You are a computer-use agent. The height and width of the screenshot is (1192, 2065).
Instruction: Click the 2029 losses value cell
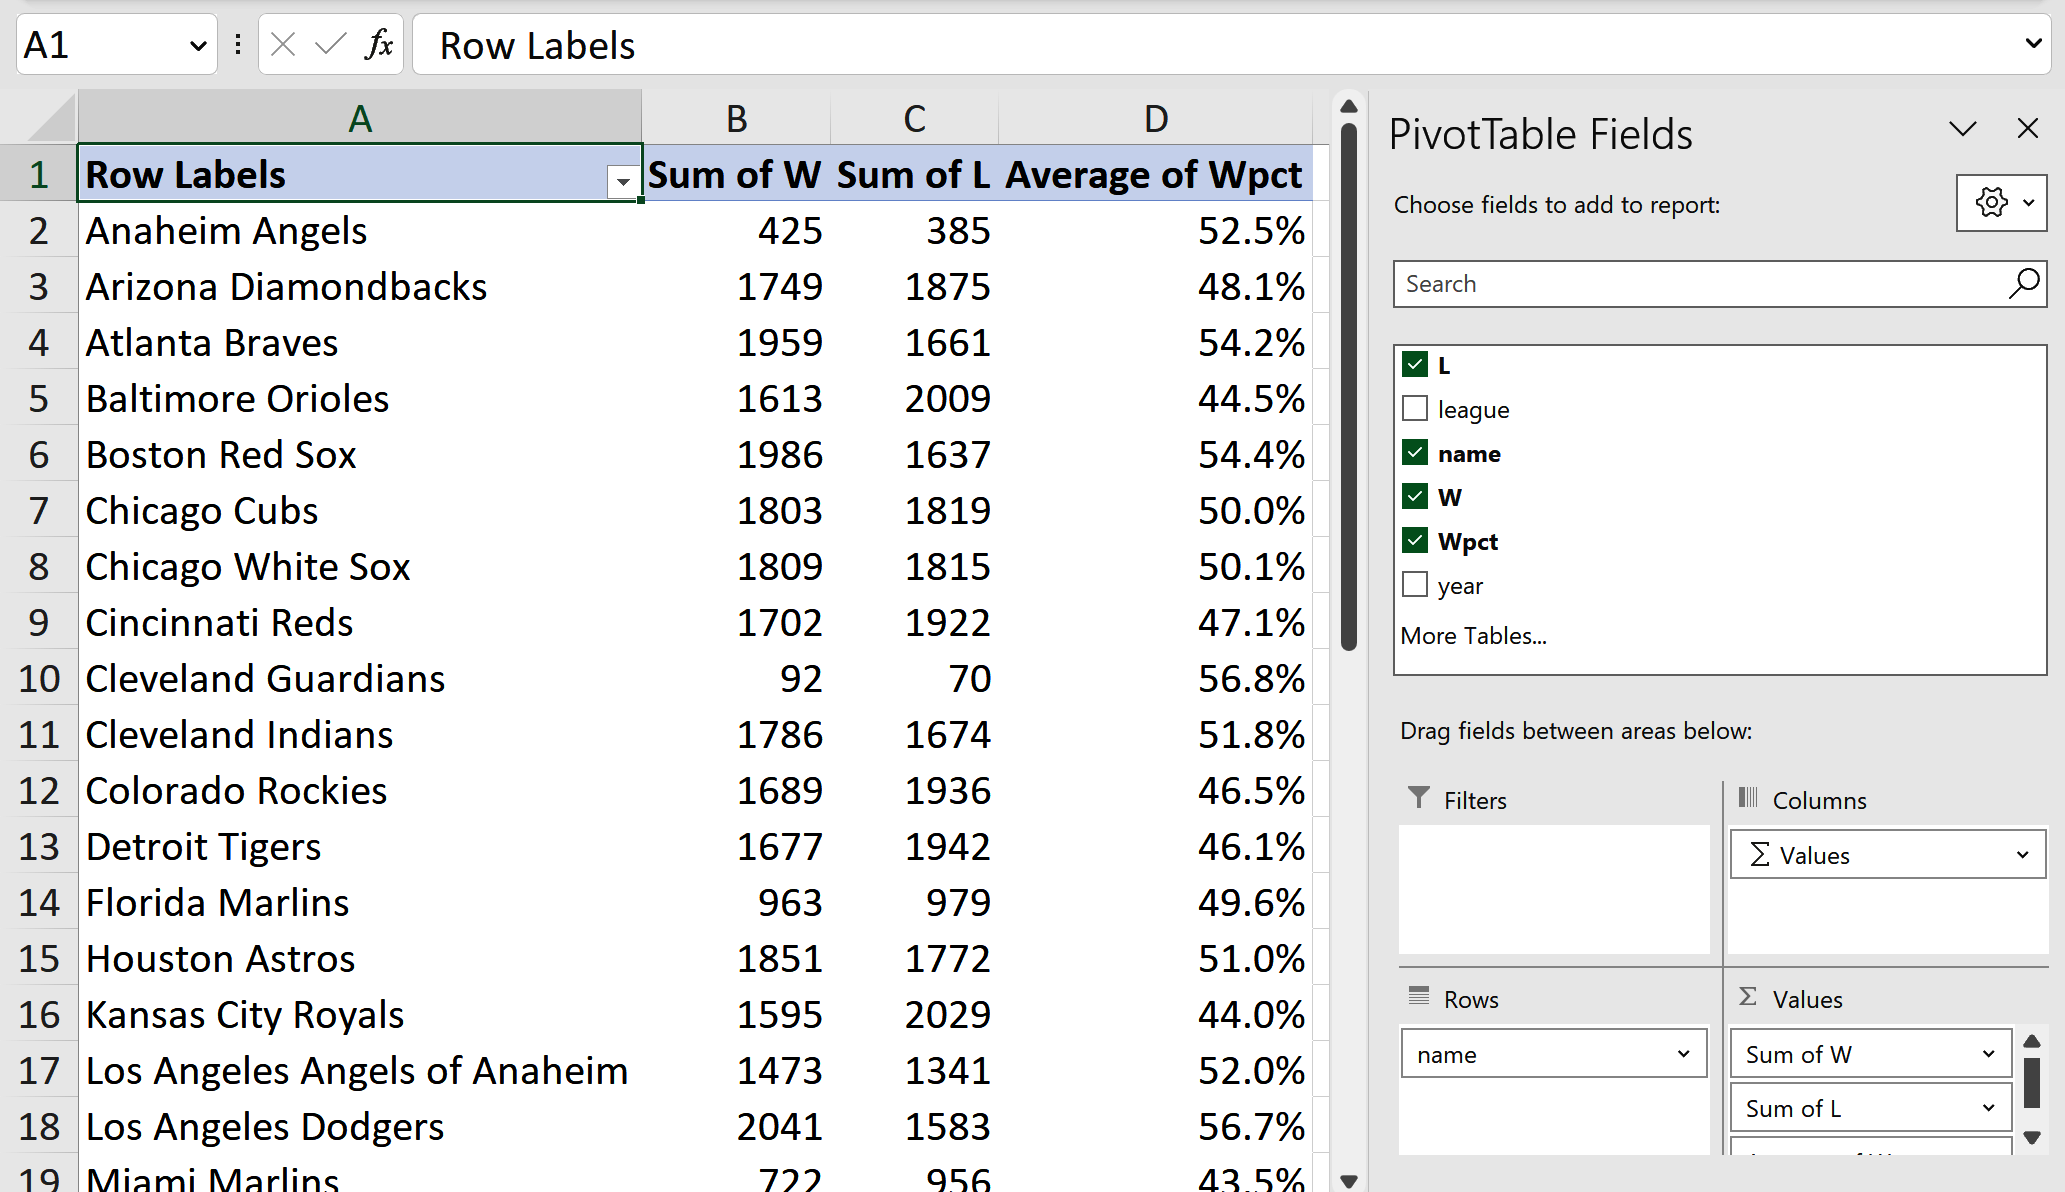tap(914, 1015)
